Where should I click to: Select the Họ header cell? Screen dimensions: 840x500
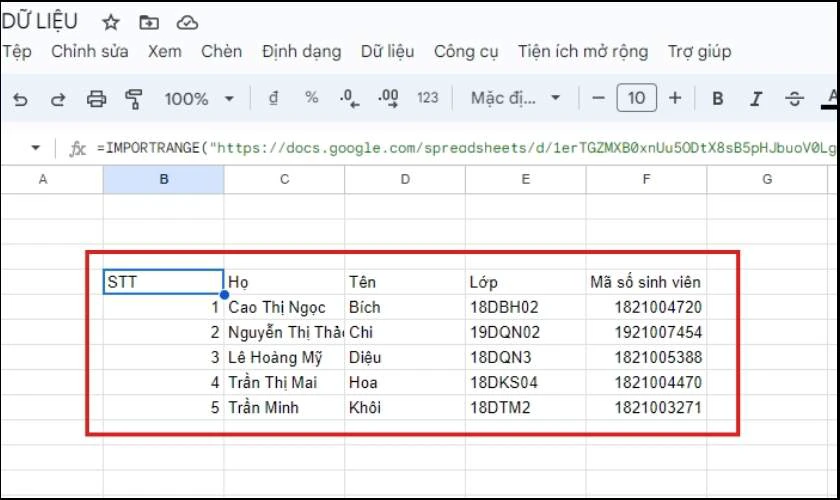tap(284, 282)
